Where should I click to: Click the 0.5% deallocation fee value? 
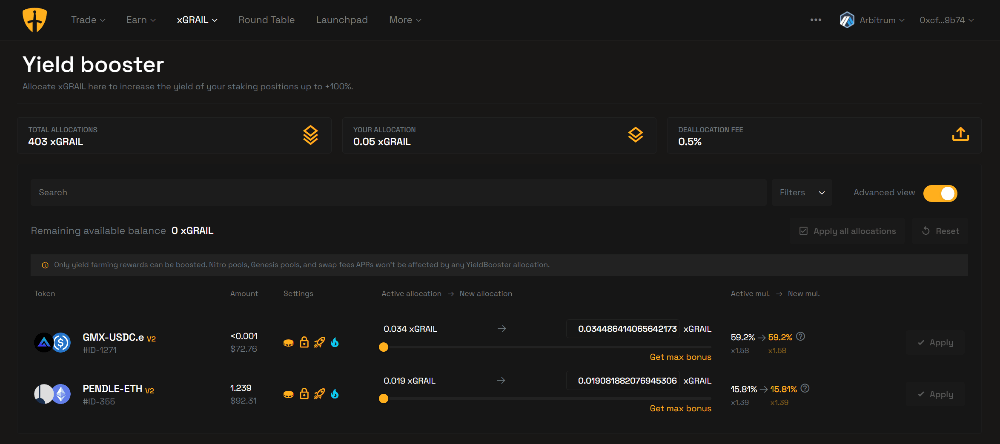pyautogui.click(x=689, y=142)
